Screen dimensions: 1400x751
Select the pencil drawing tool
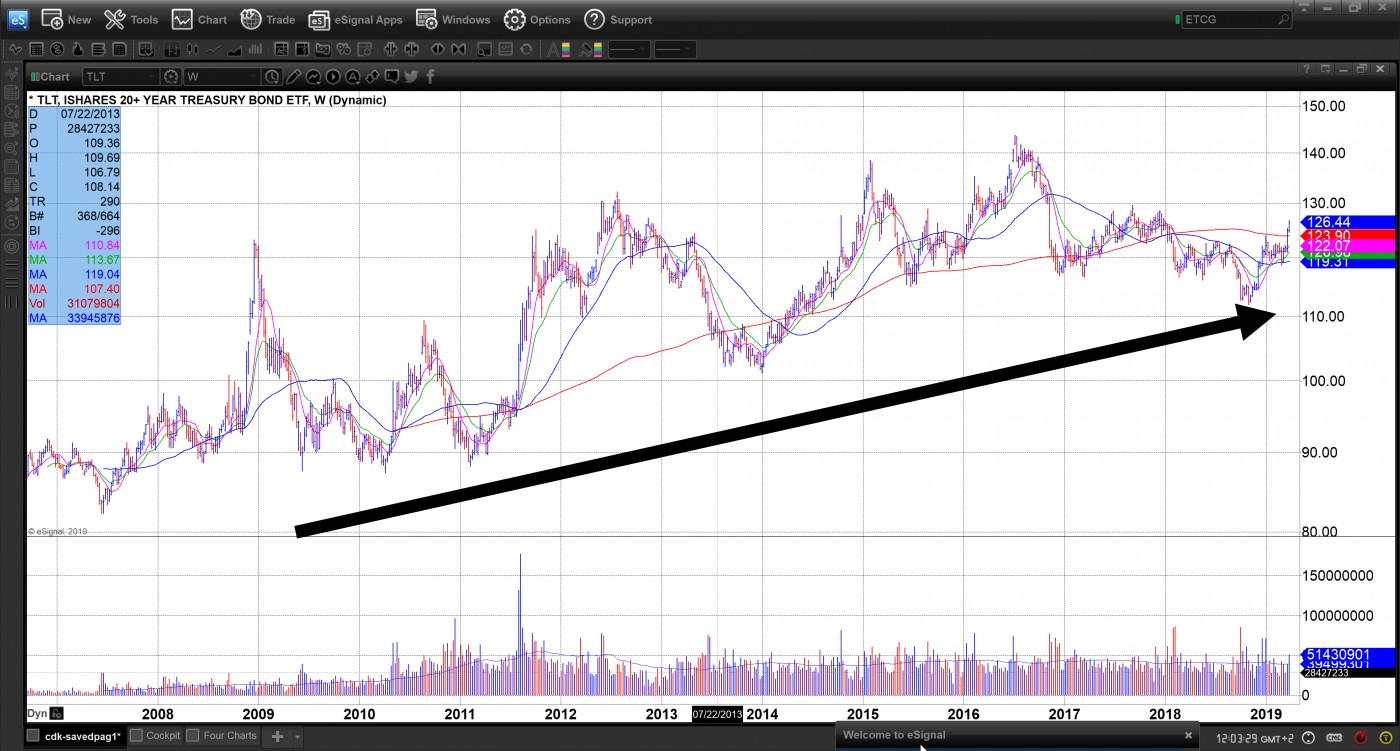293,76
